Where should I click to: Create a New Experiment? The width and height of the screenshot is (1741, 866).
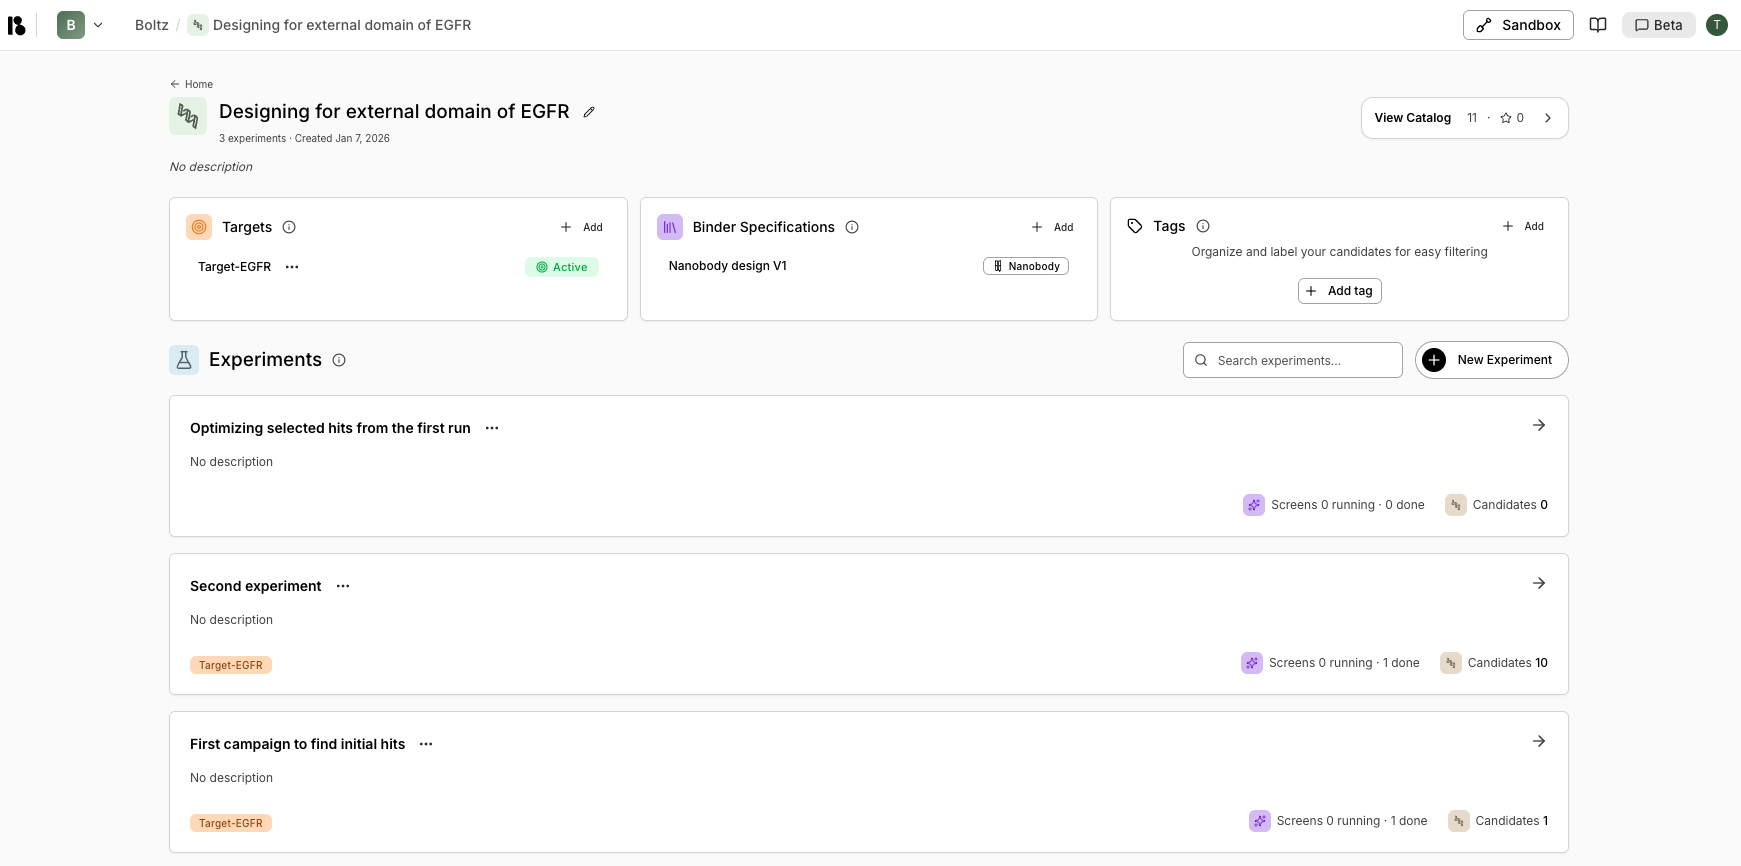(1492, 360)
